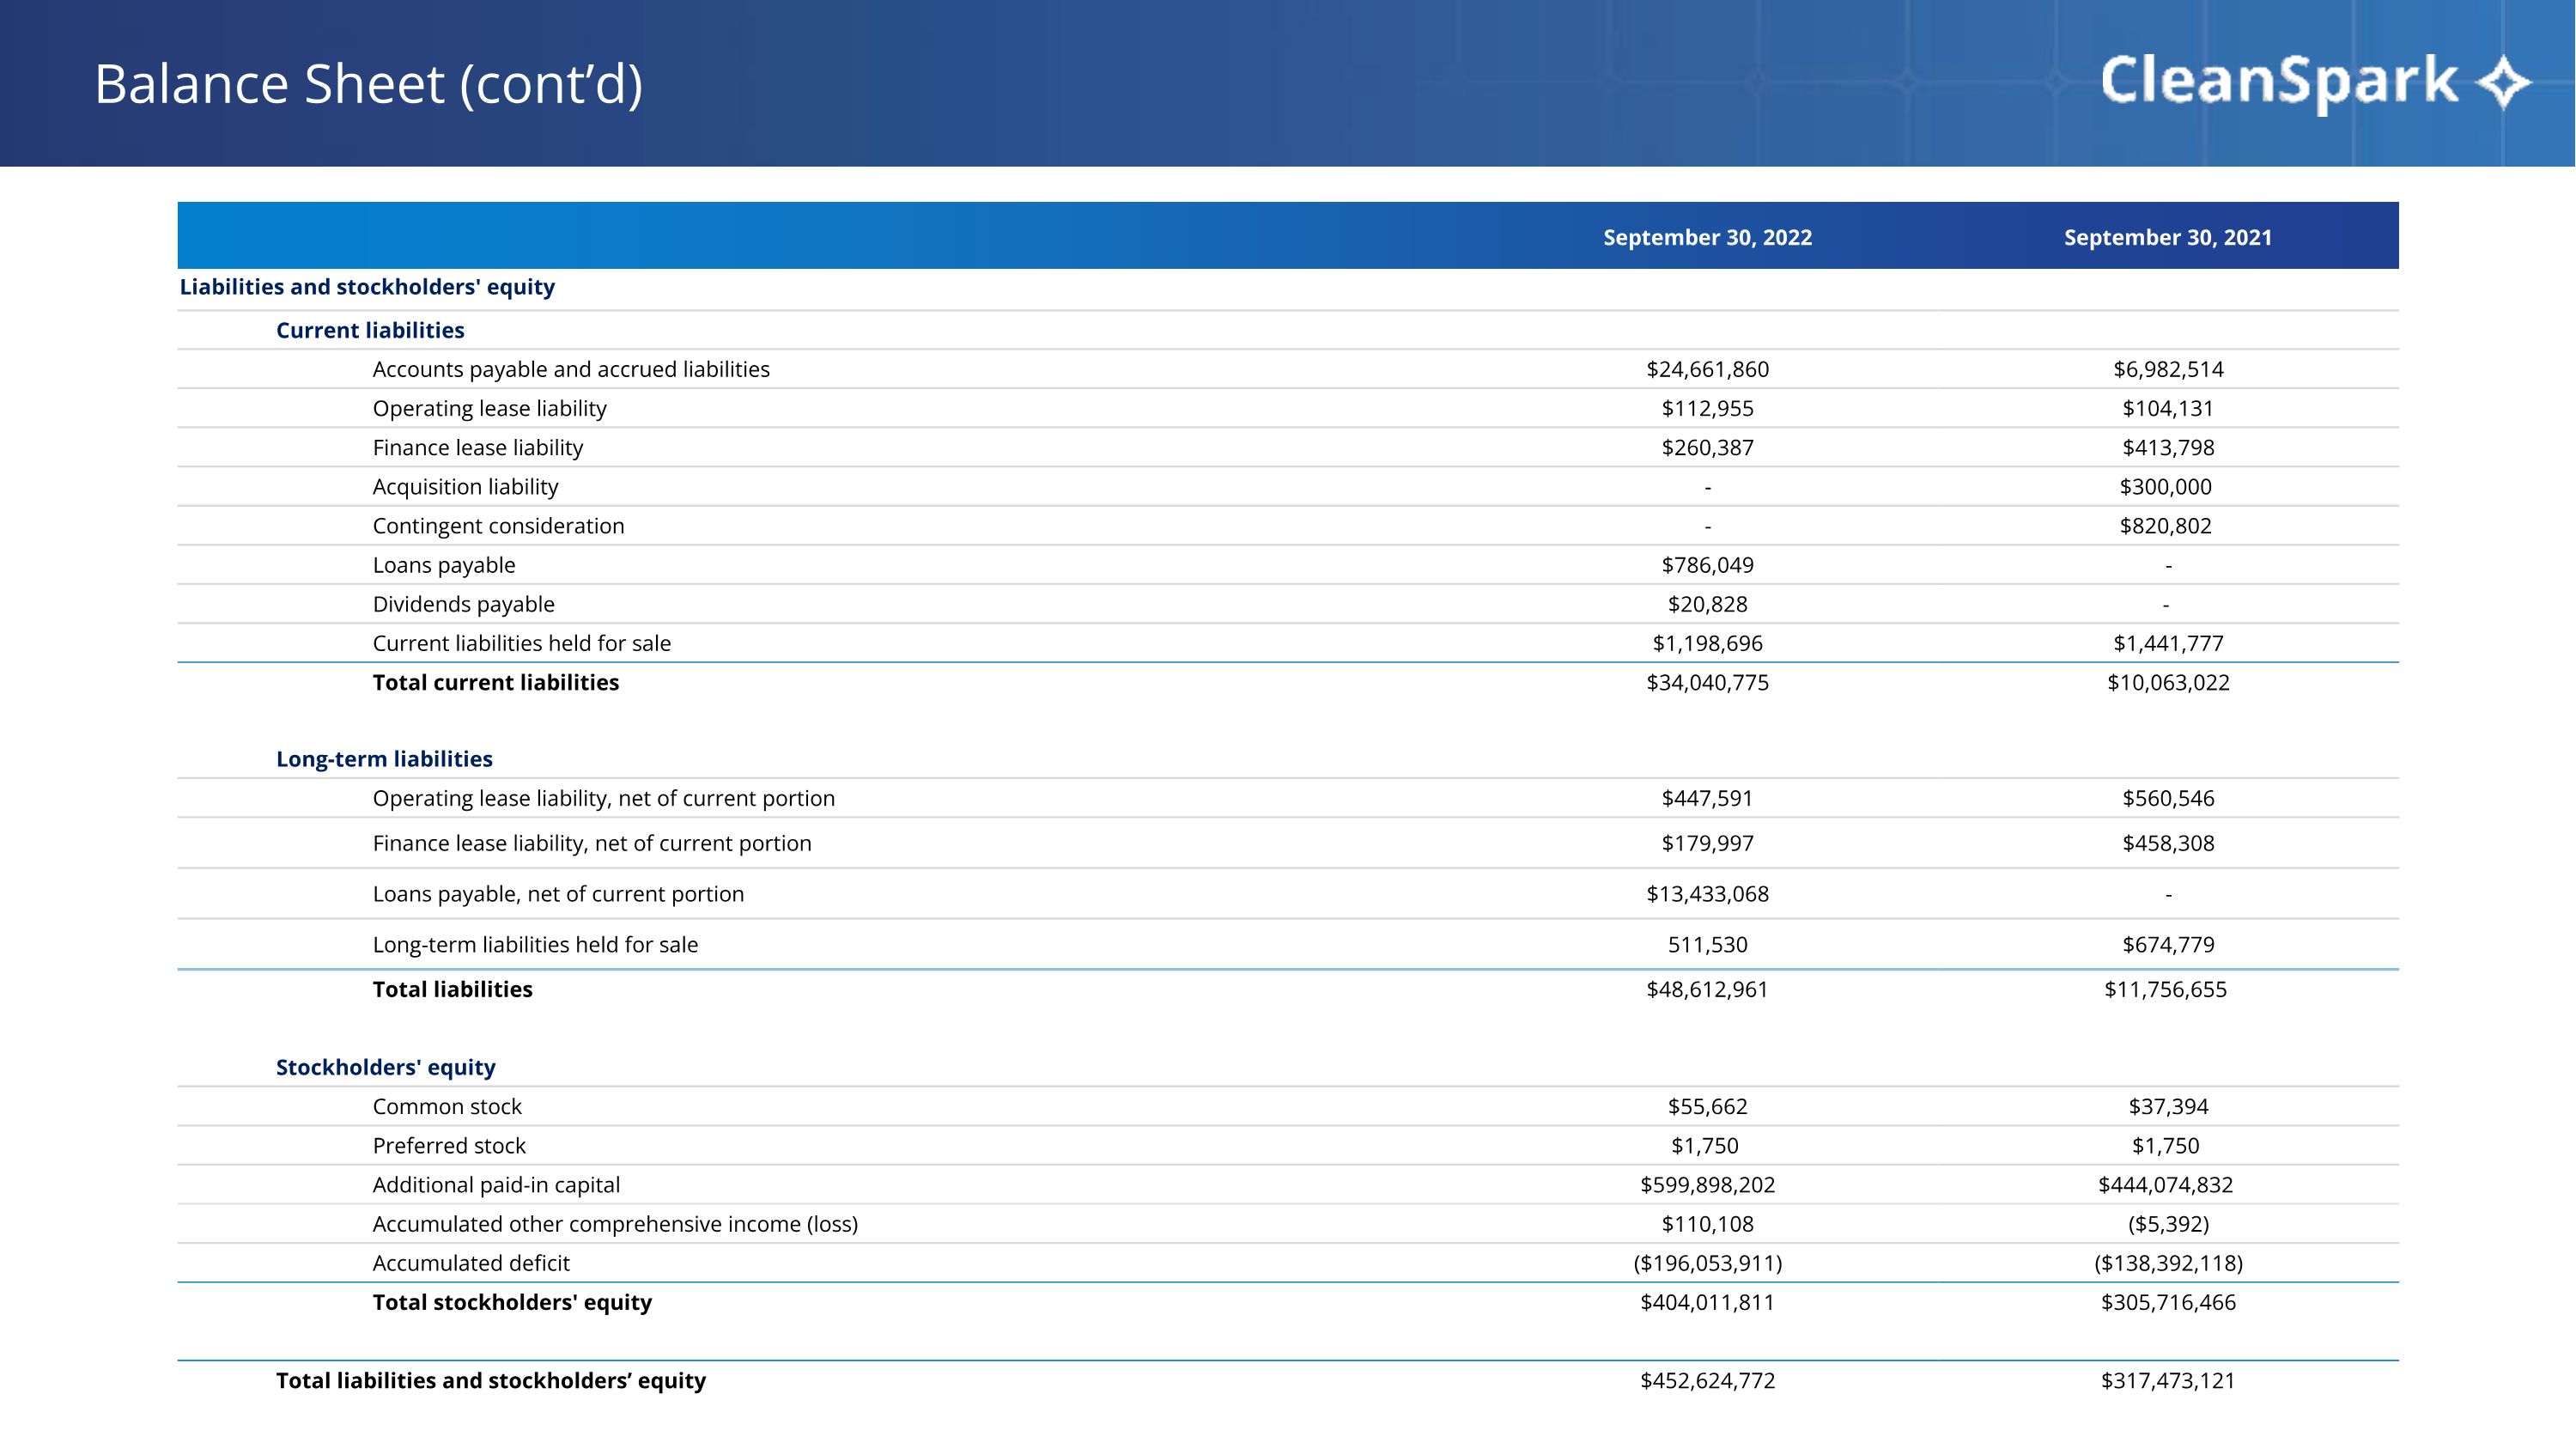Select the ($196,053,911) accumulated deficit value
This screenshot has height=1449, width=2576.
1707,1263
